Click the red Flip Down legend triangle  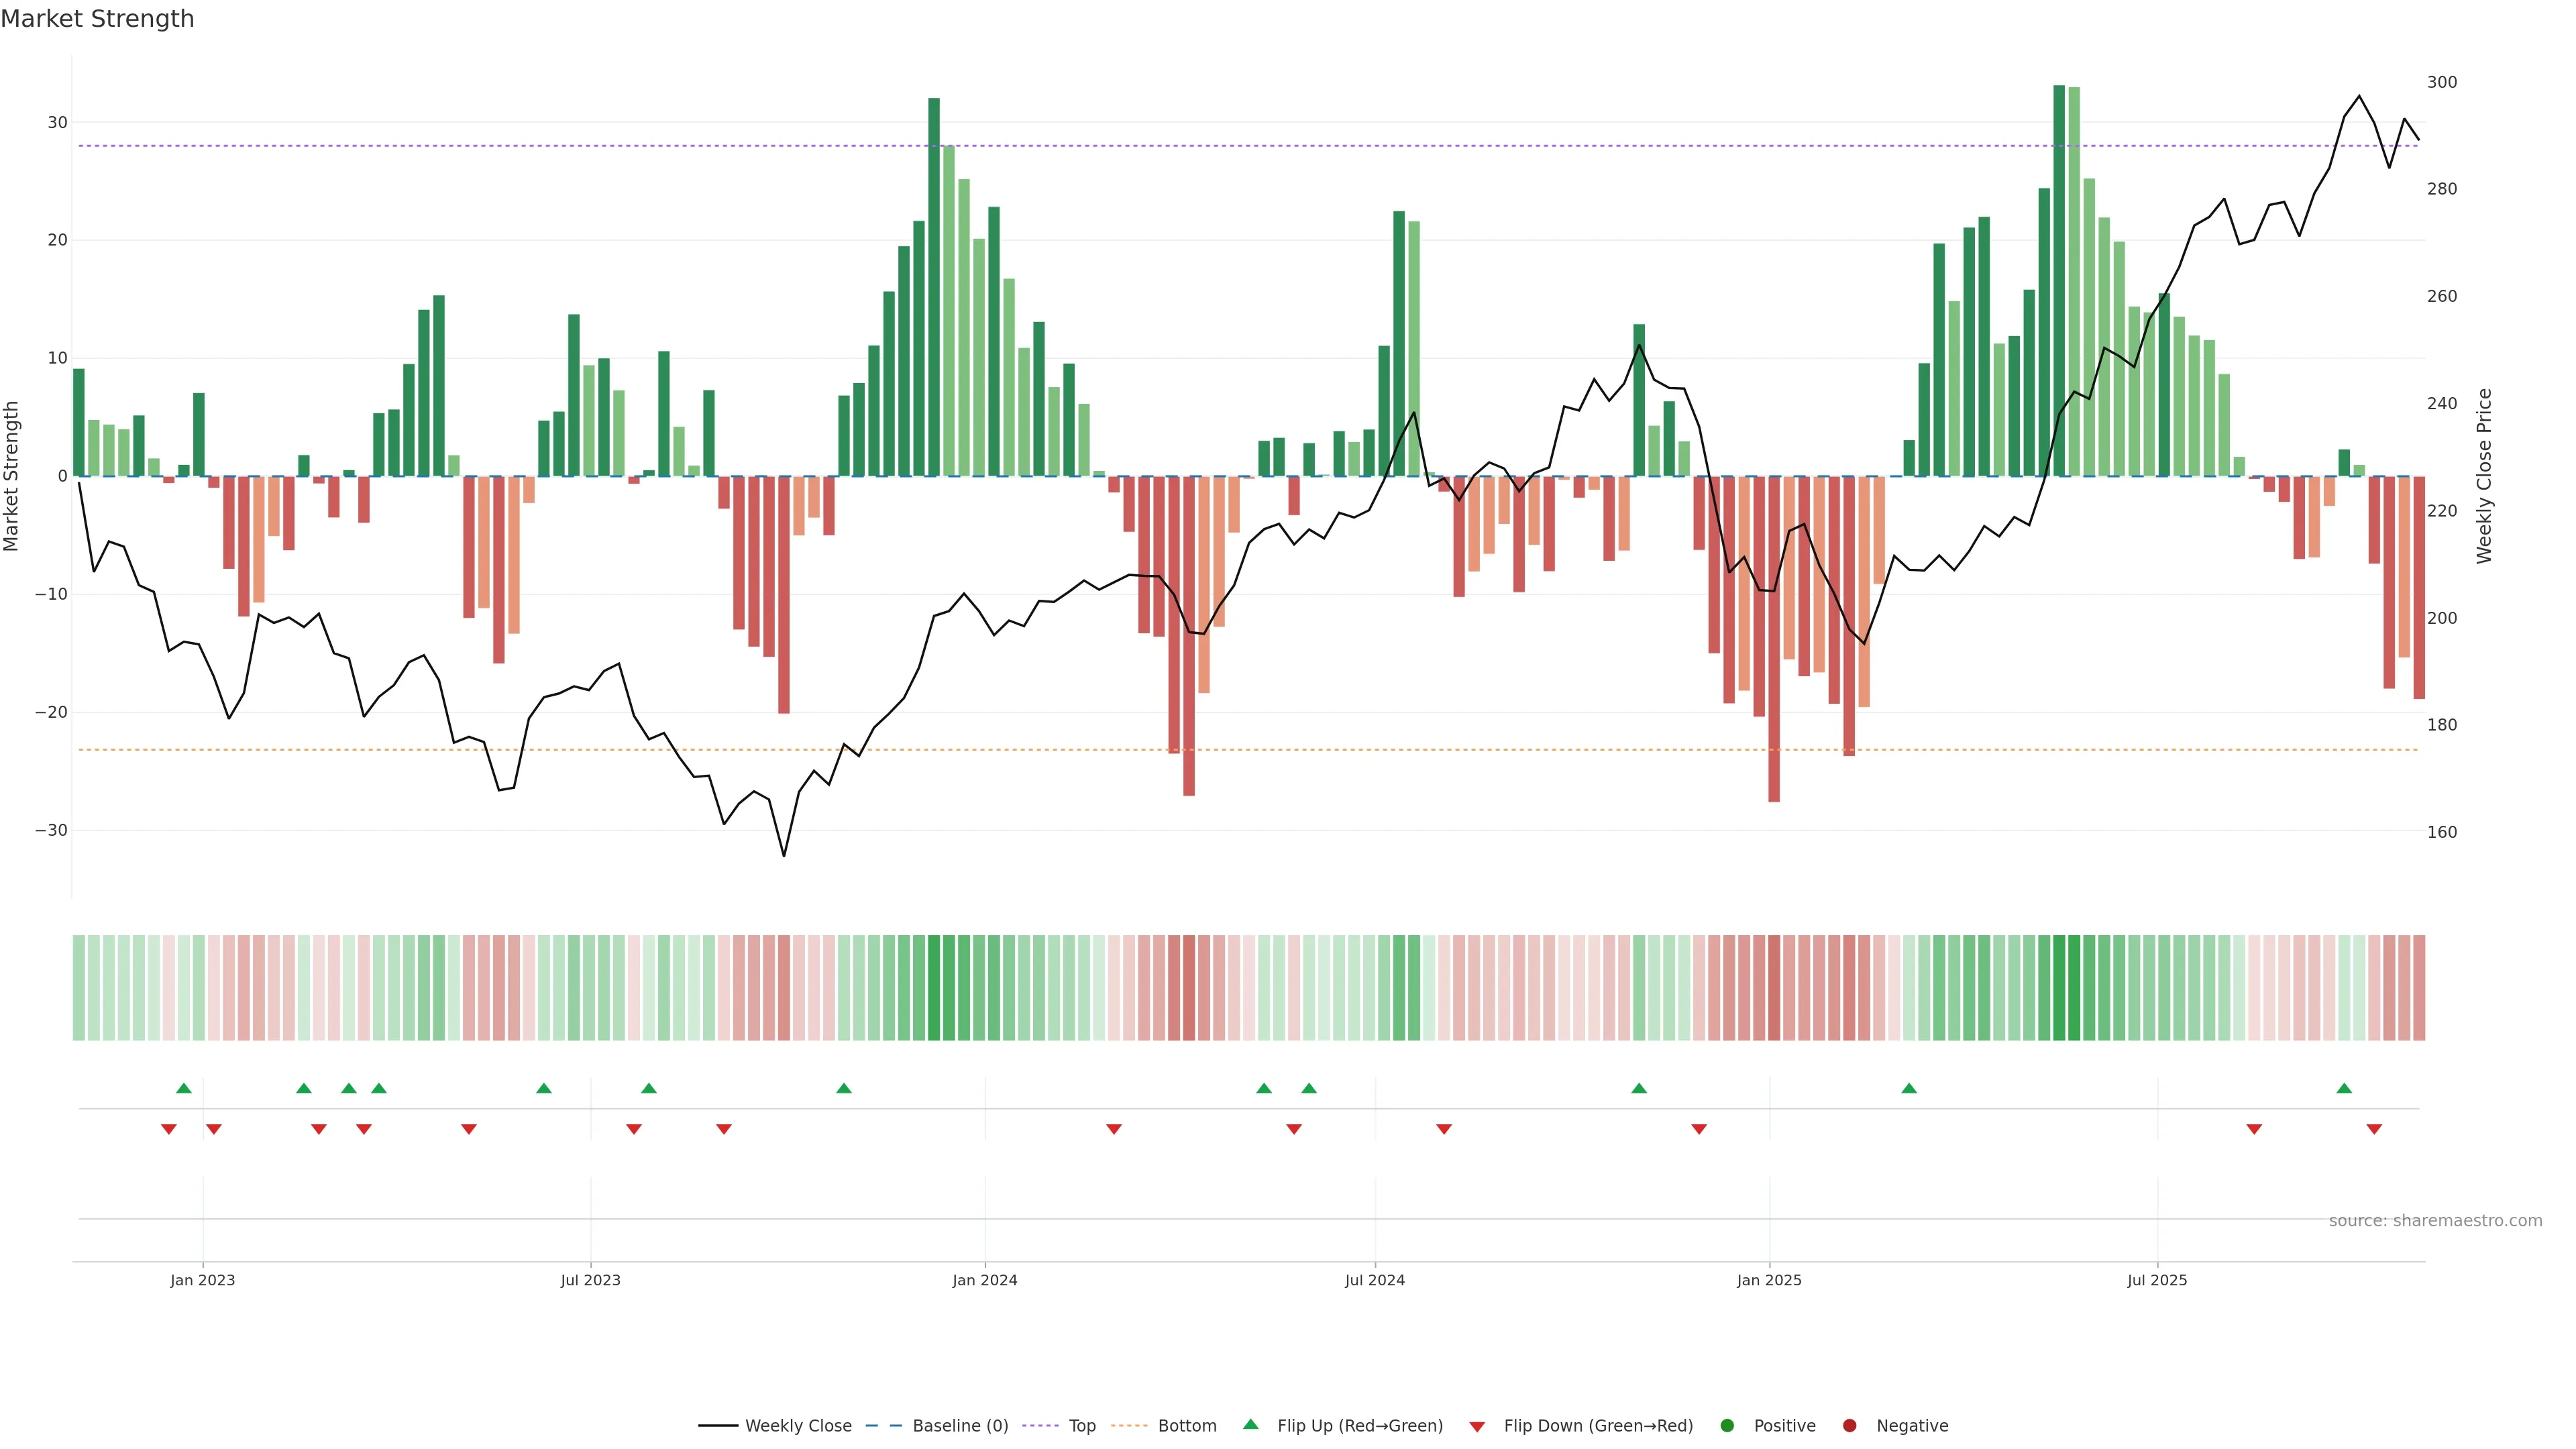pos(1477,1427)
